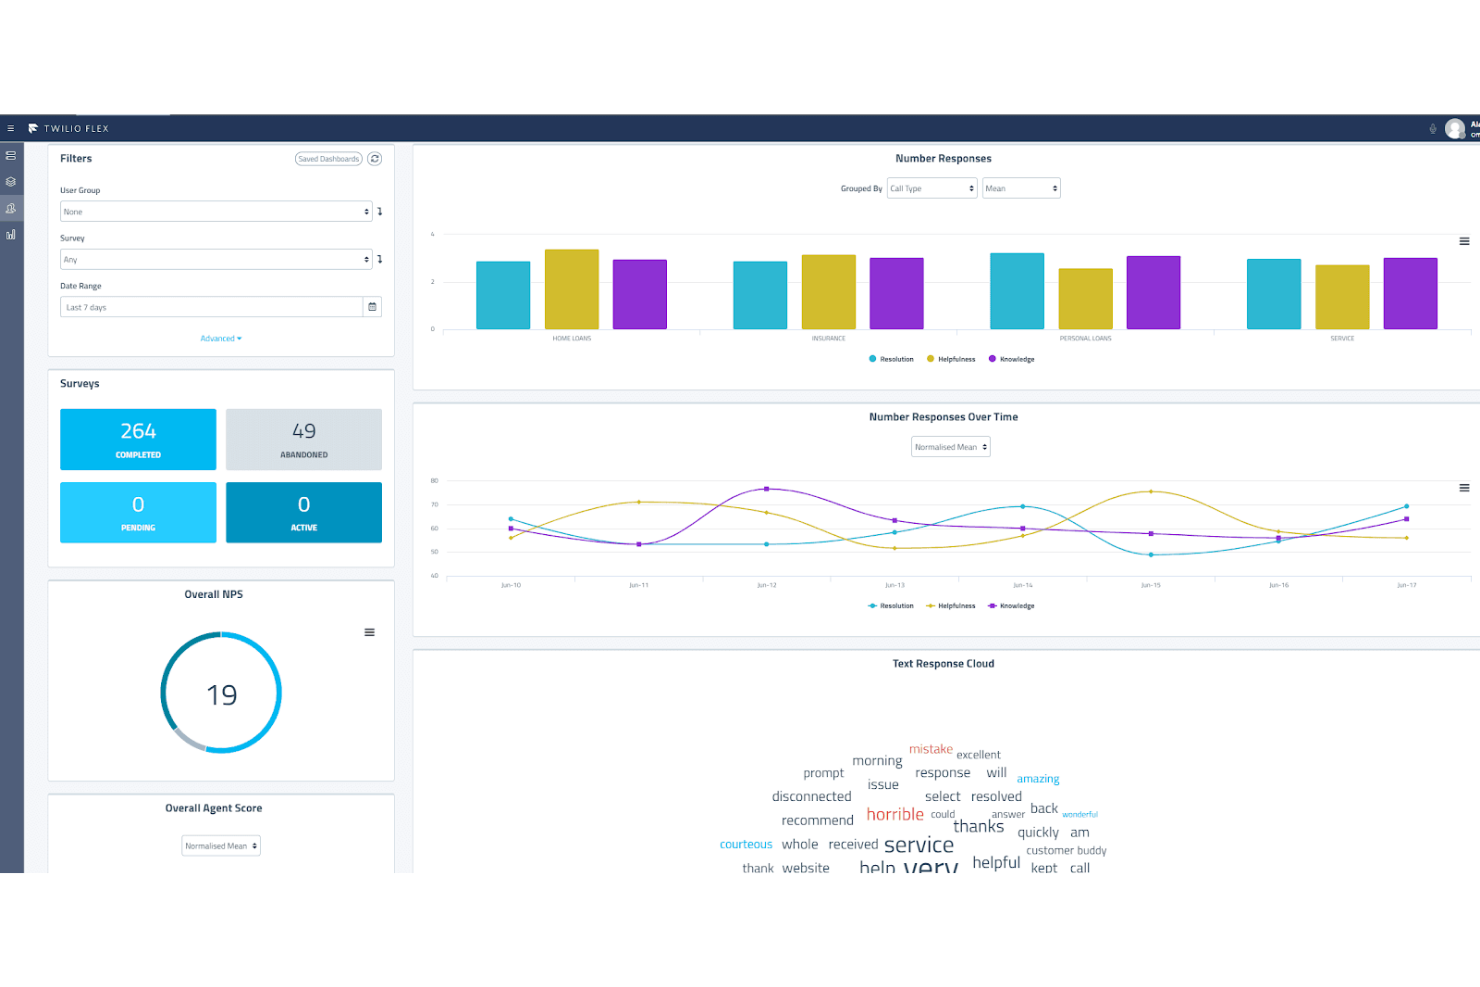Open the Normalised Mean dropdown for time chart

[x=950, y=446]
